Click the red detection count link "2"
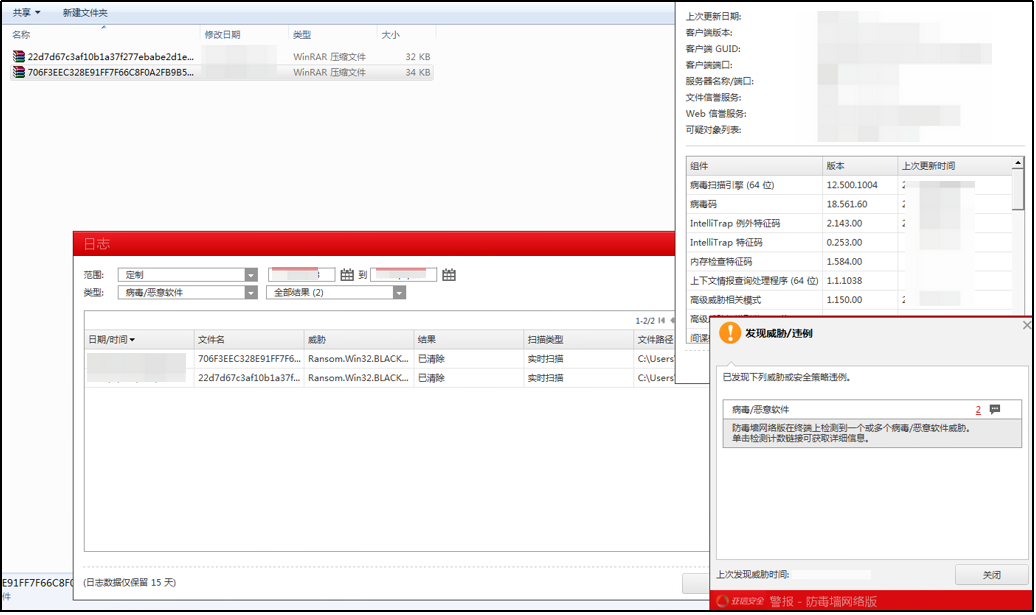This screenshot has height=615, width=1036. click(x=978, y=409)
